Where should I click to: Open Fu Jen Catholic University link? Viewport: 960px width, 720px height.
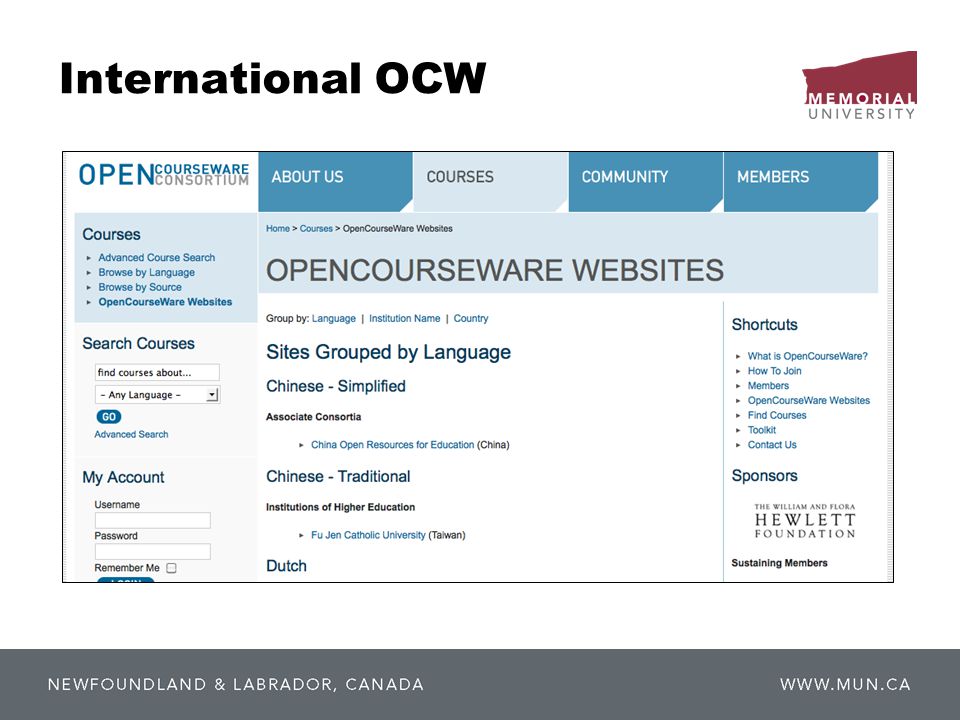click(x=368, y=535)
